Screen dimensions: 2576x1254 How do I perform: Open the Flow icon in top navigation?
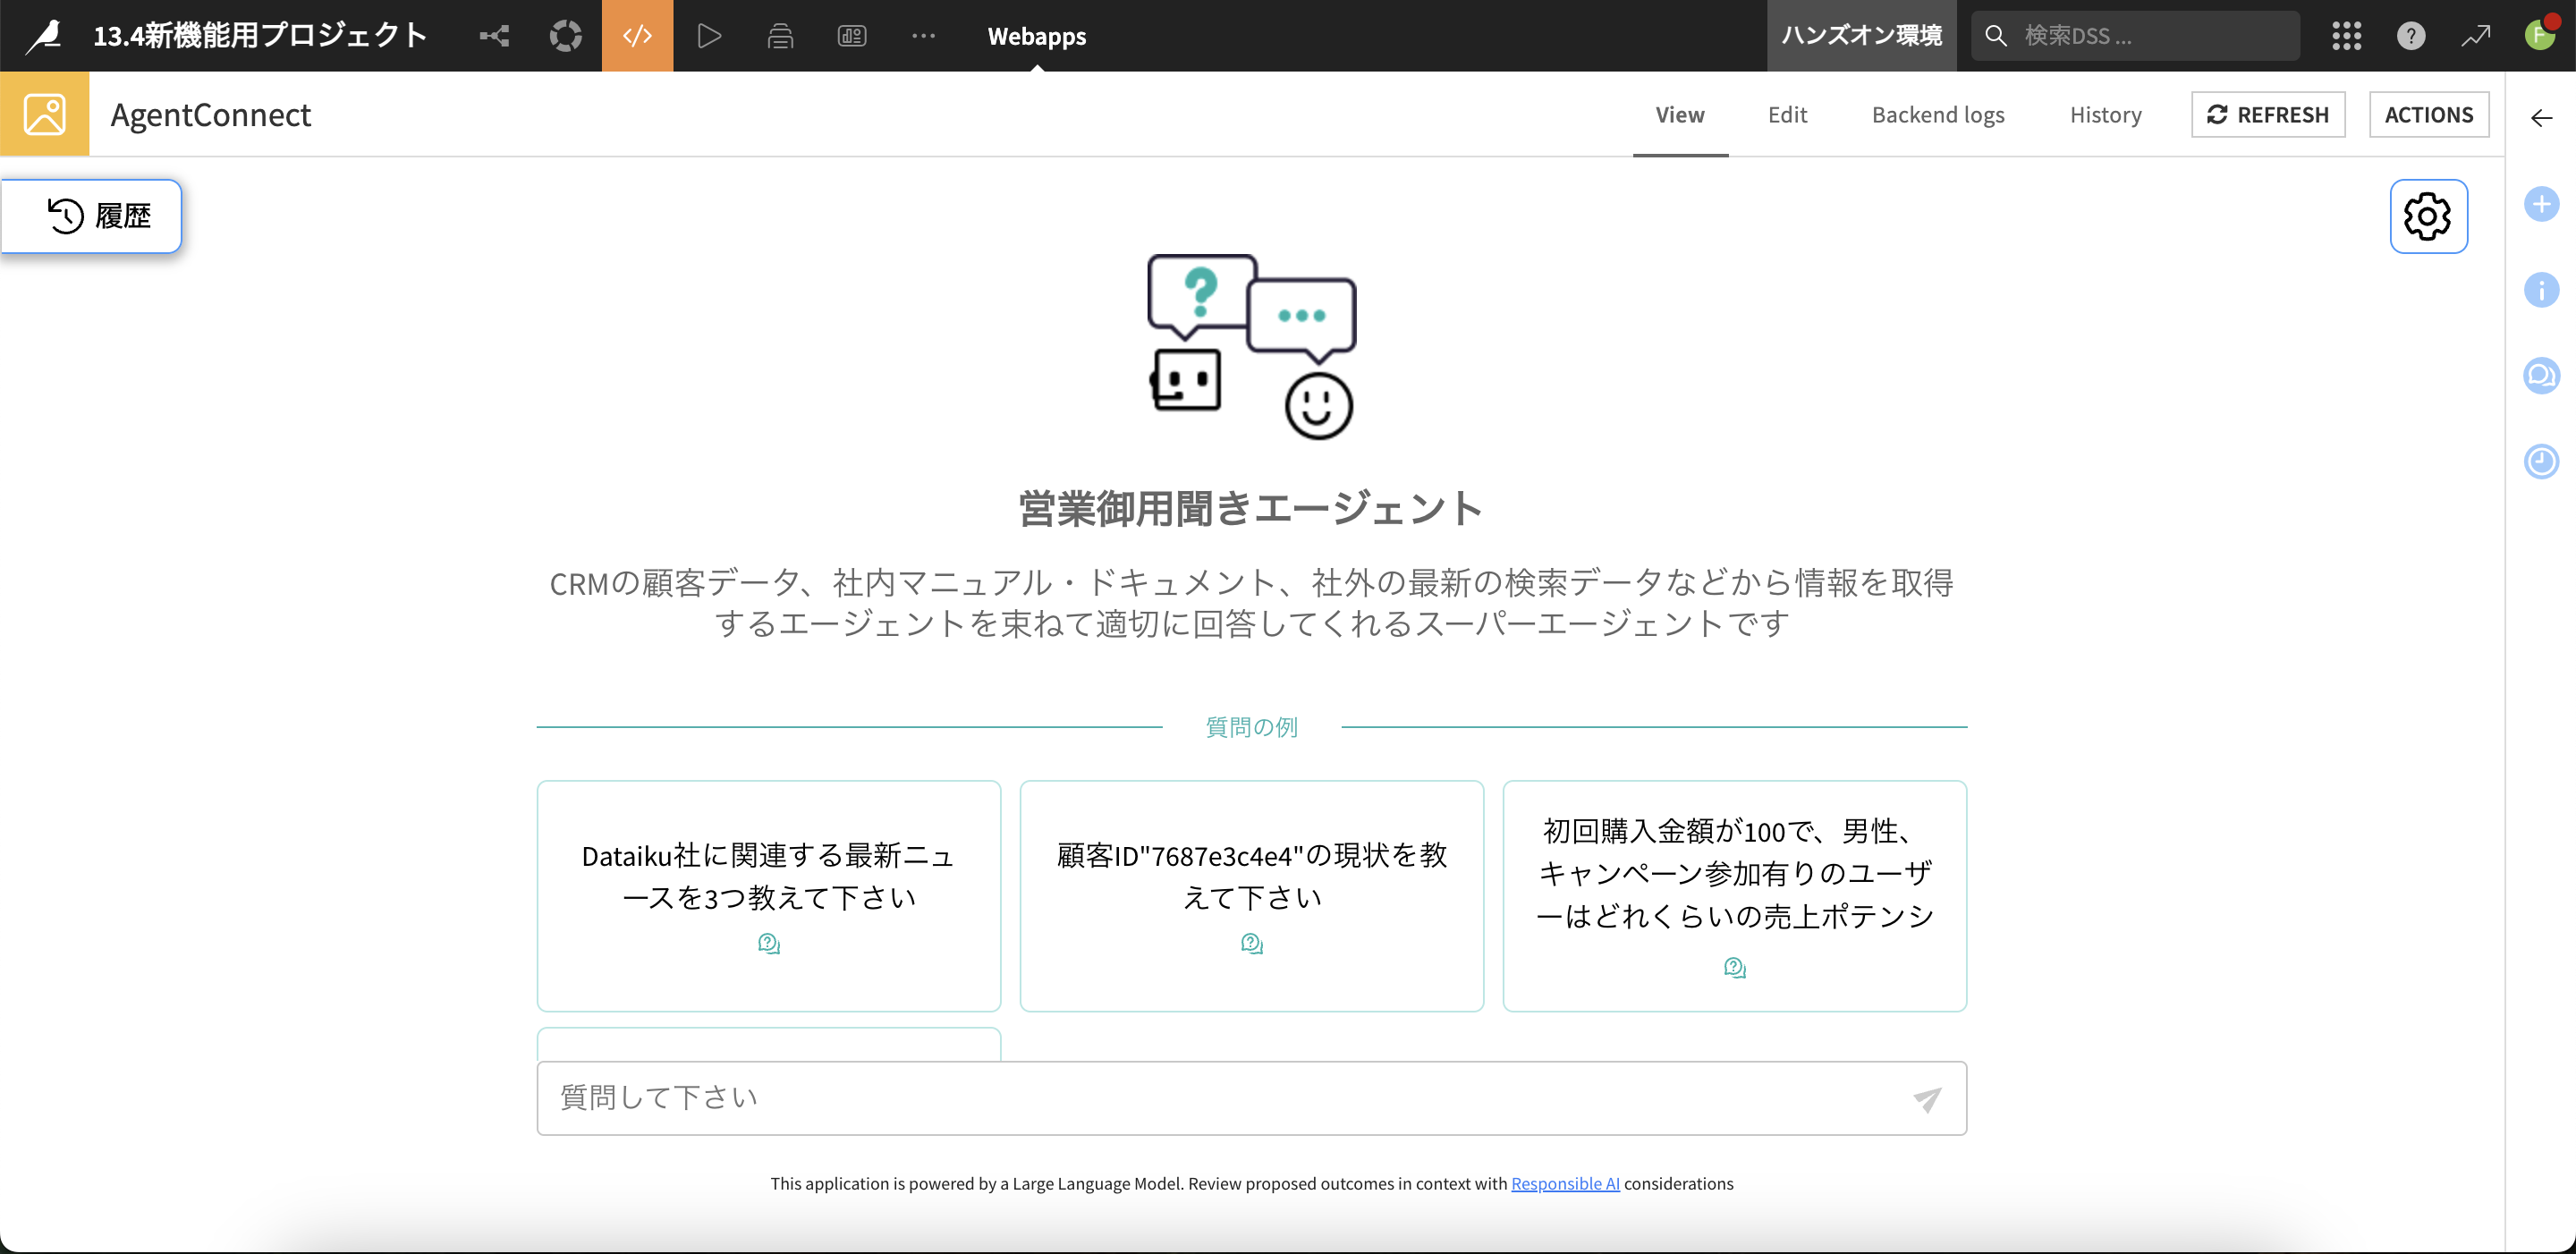pos(494,36)
